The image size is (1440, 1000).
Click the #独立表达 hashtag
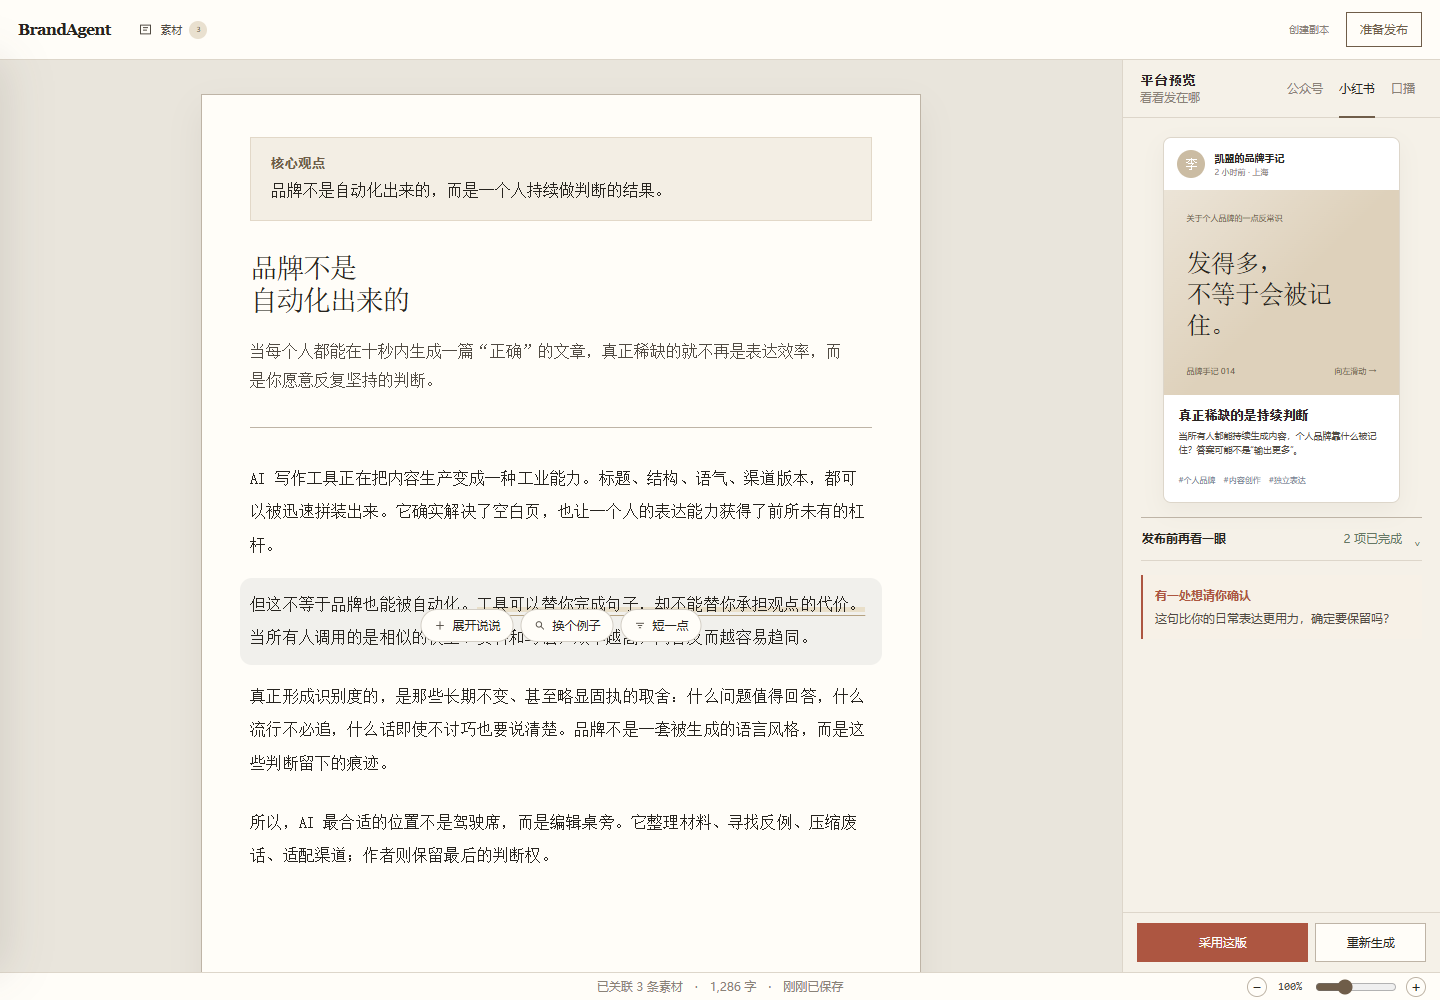point(1287,481)
